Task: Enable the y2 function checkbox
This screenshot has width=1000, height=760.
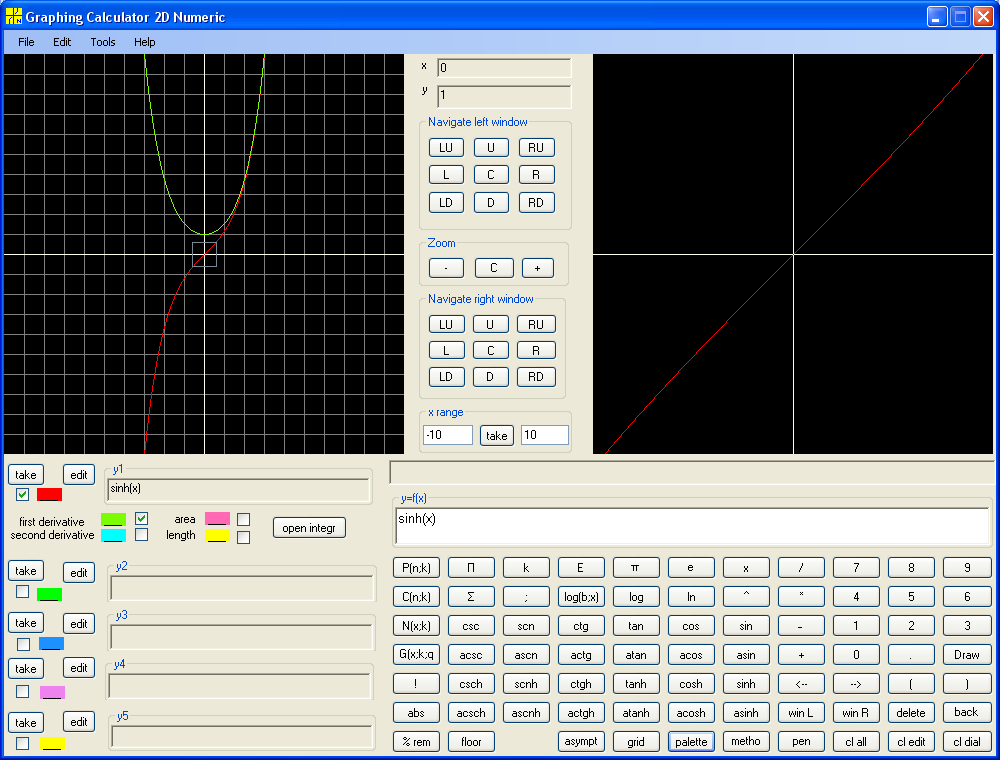Action: tap(22, 592)
